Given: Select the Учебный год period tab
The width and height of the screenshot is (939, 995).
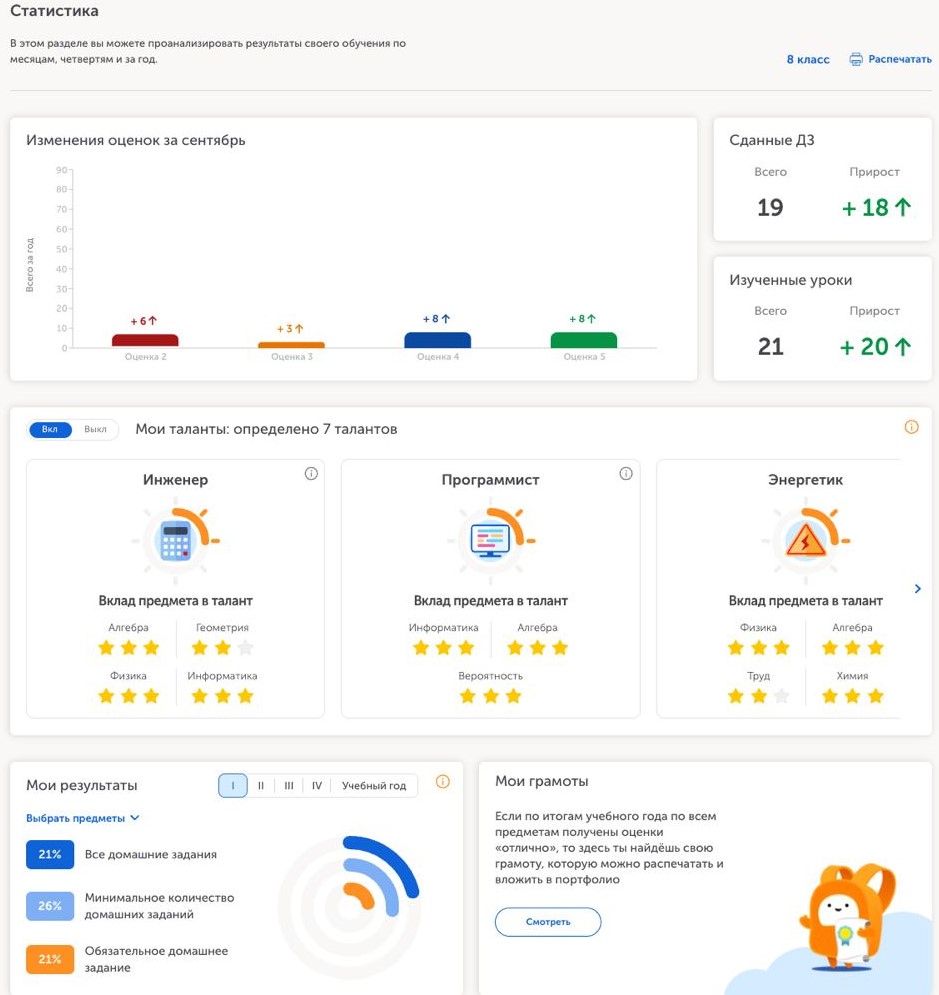Looking at the screenshot, I should pyautogui.click(x=374, y=786).
